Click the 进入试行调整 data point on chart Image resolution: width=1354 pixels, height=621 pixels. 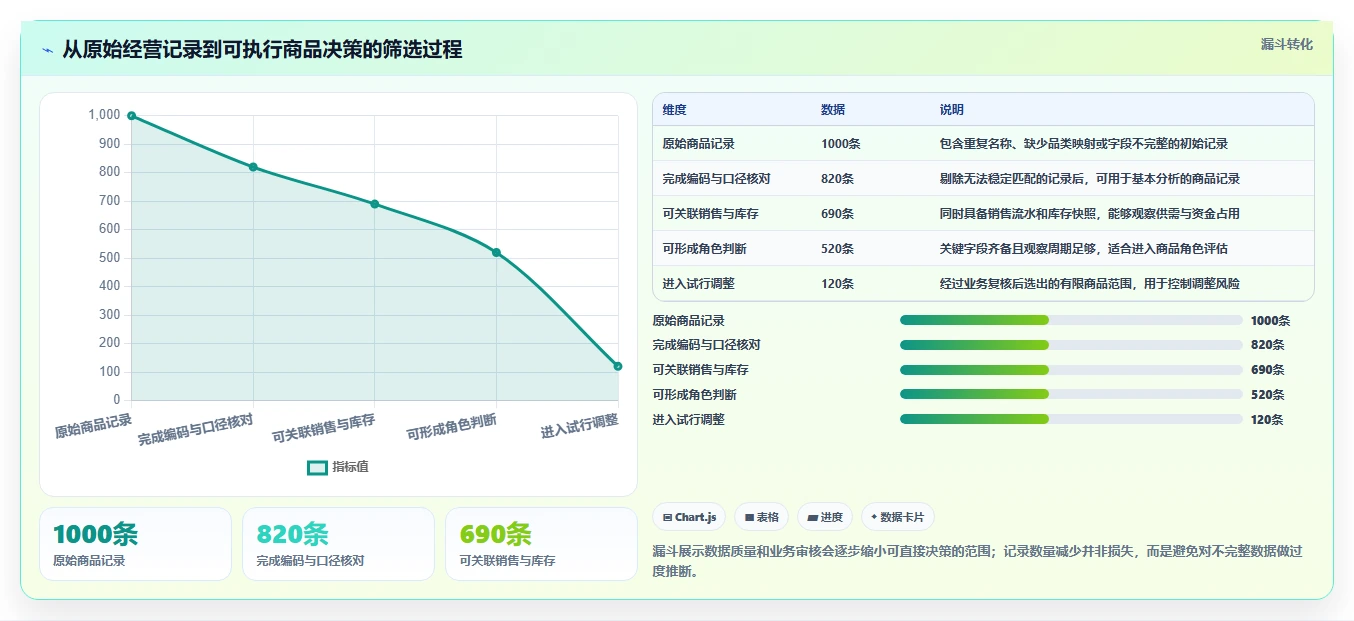tap(618, 366)
